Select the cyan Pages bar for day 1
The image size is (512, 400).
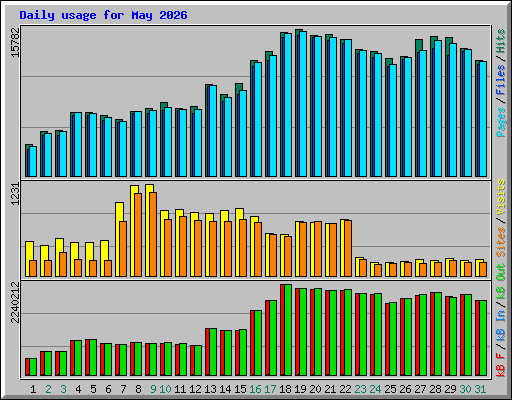[33, 161]
